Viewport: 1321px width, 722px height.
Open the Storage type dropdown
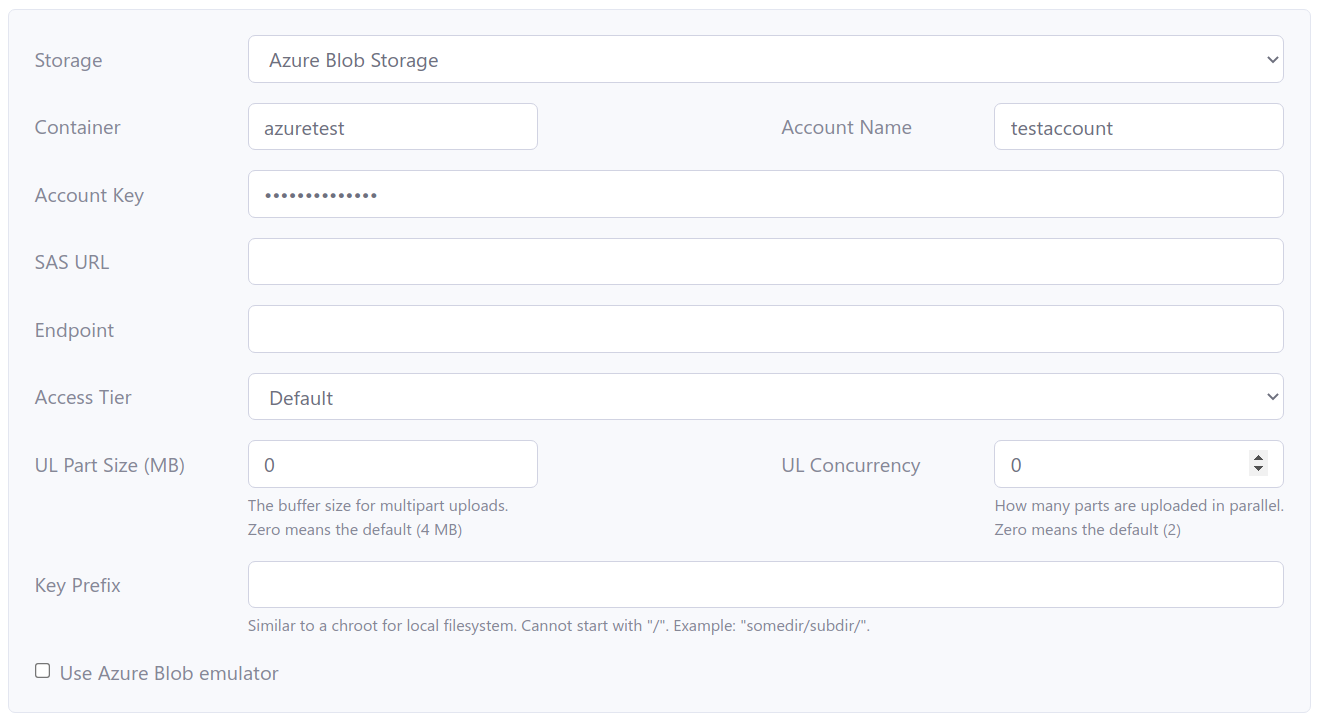[x=765, y=59]
